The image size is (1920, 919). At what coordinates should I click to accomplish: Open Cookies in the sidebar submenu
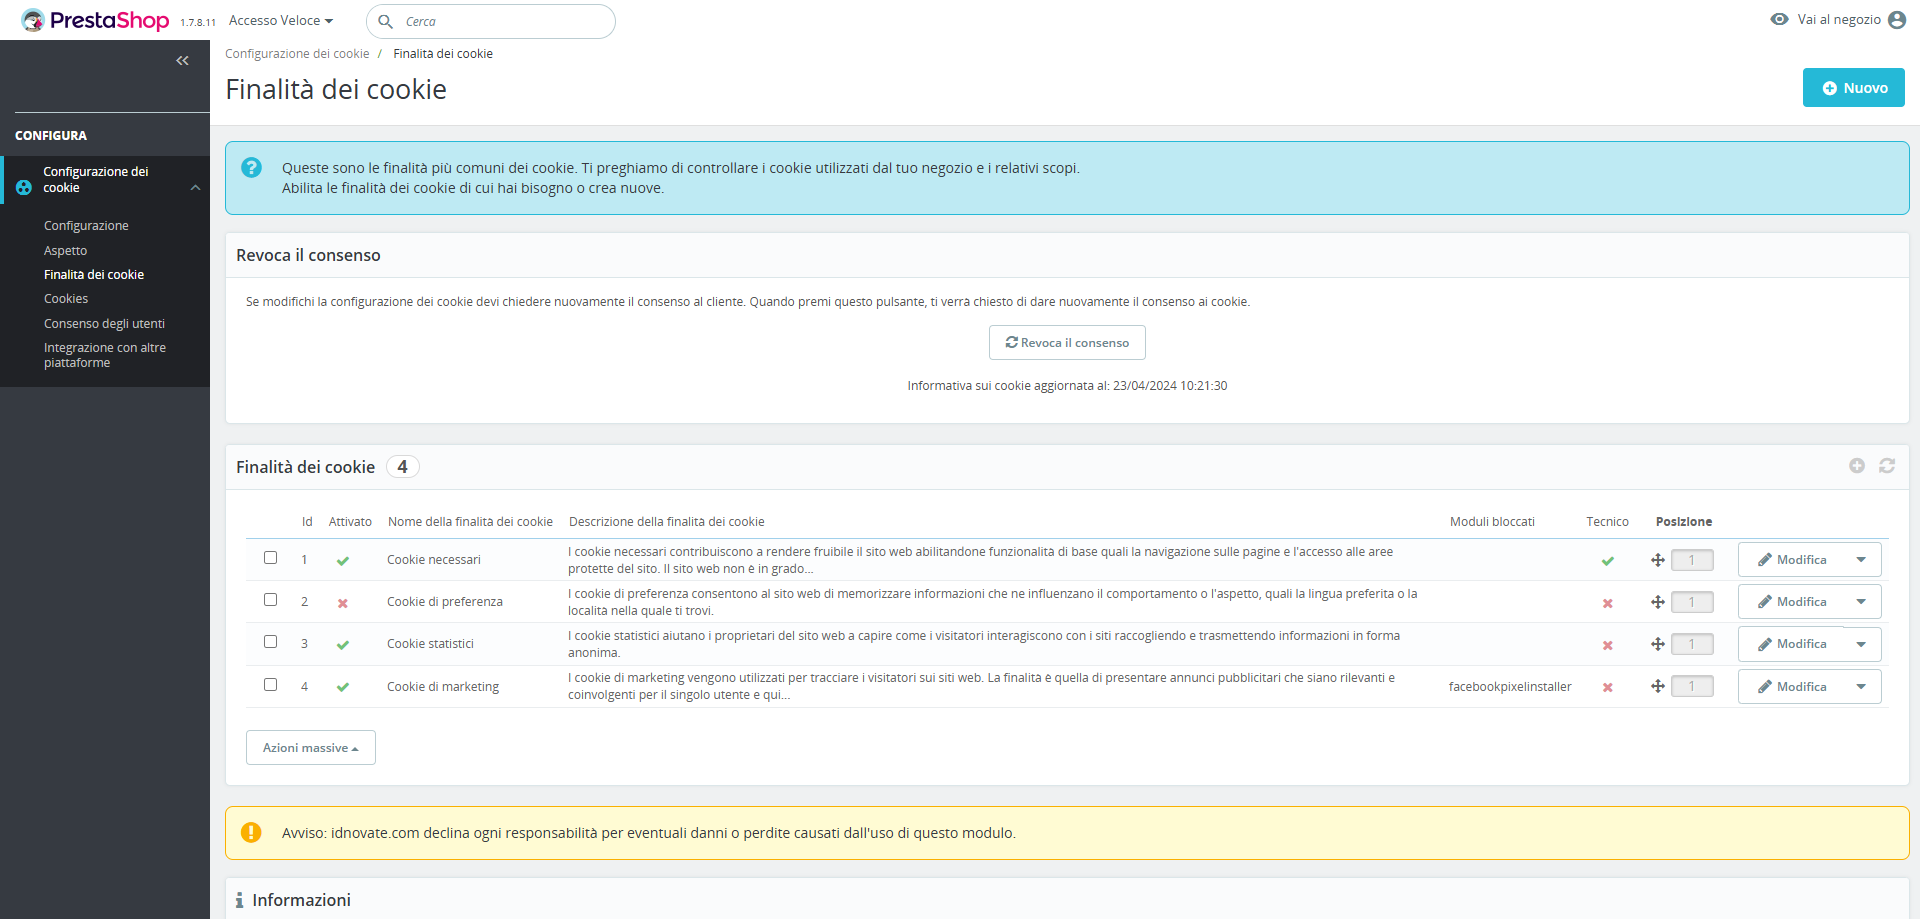tap(66, 299)
